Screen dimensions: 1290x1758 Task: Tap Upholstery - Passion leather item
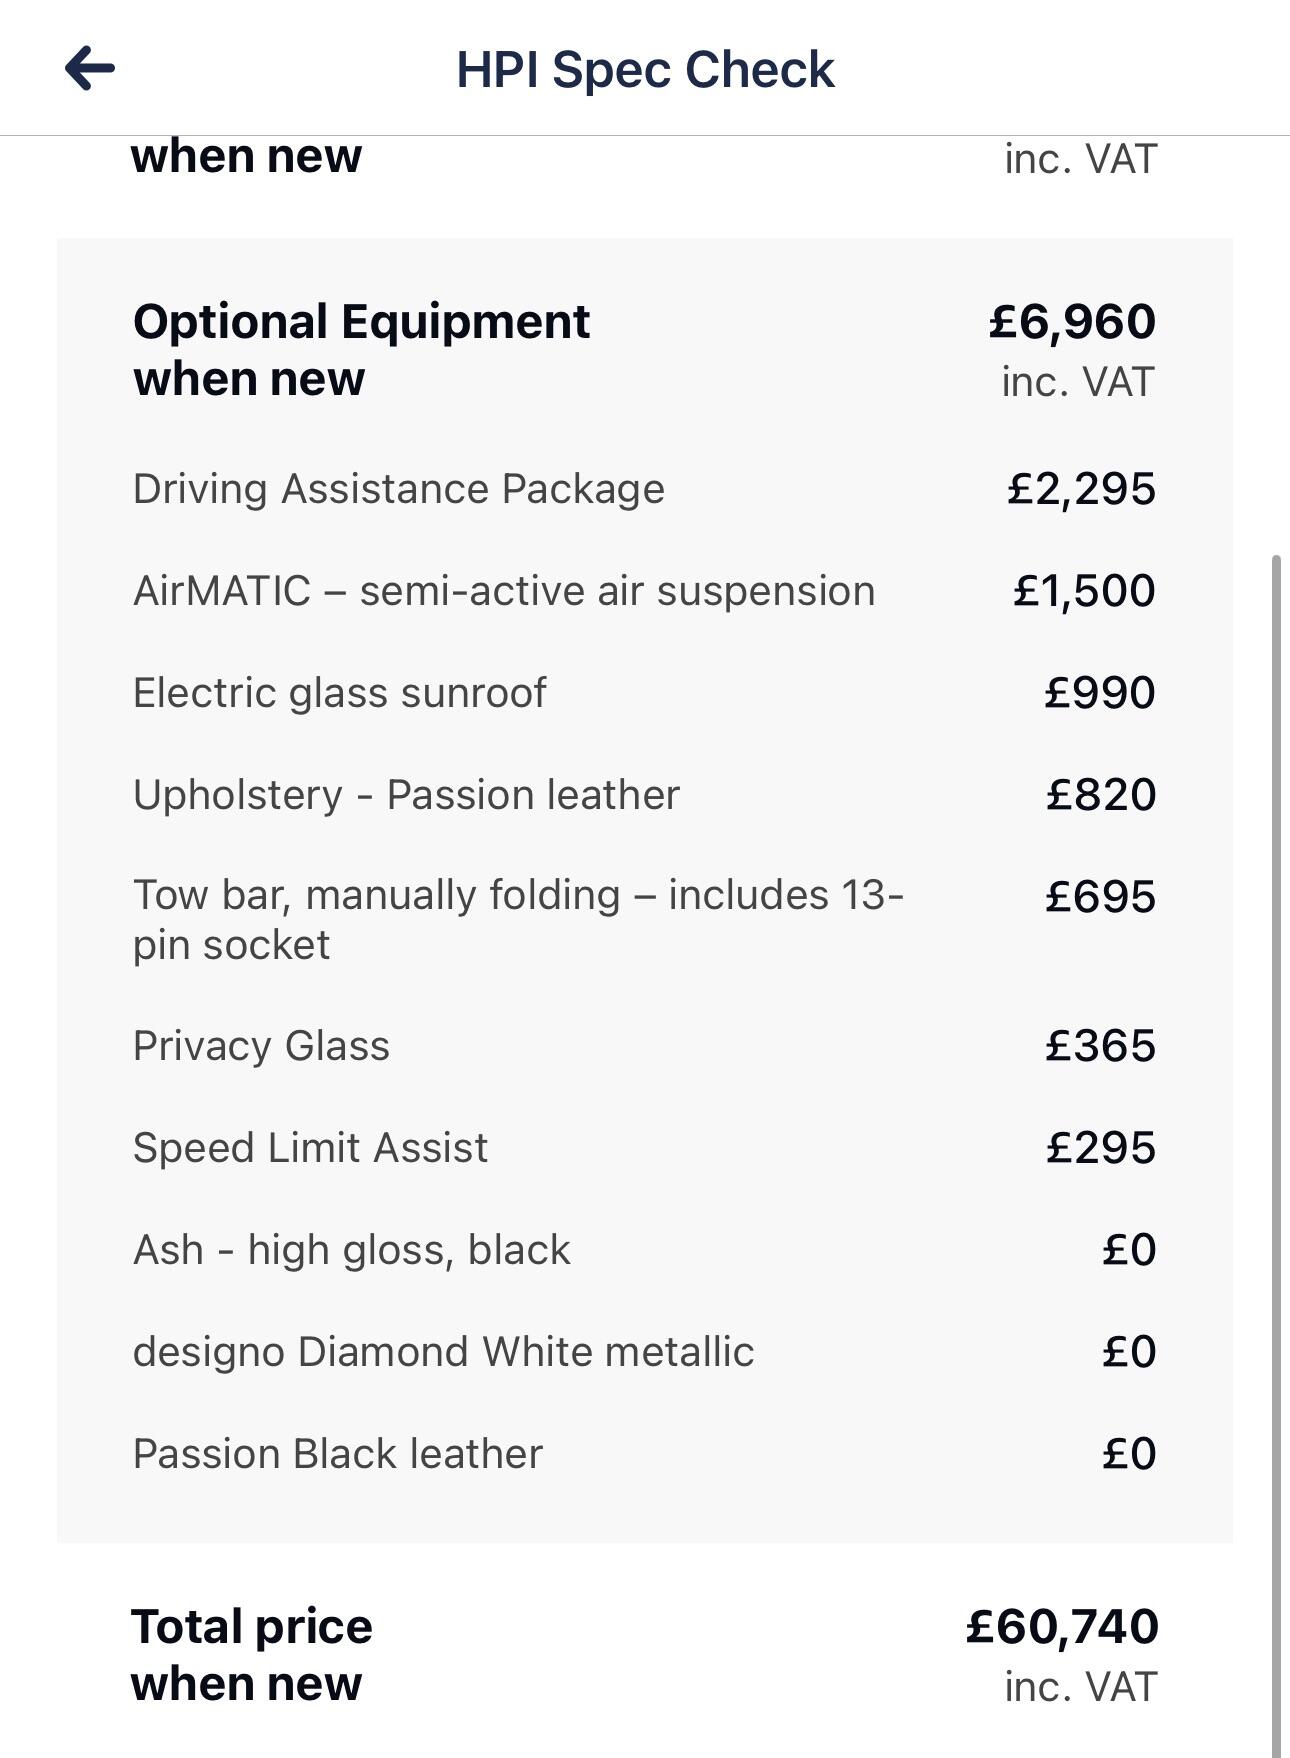(x=644, y=795)
